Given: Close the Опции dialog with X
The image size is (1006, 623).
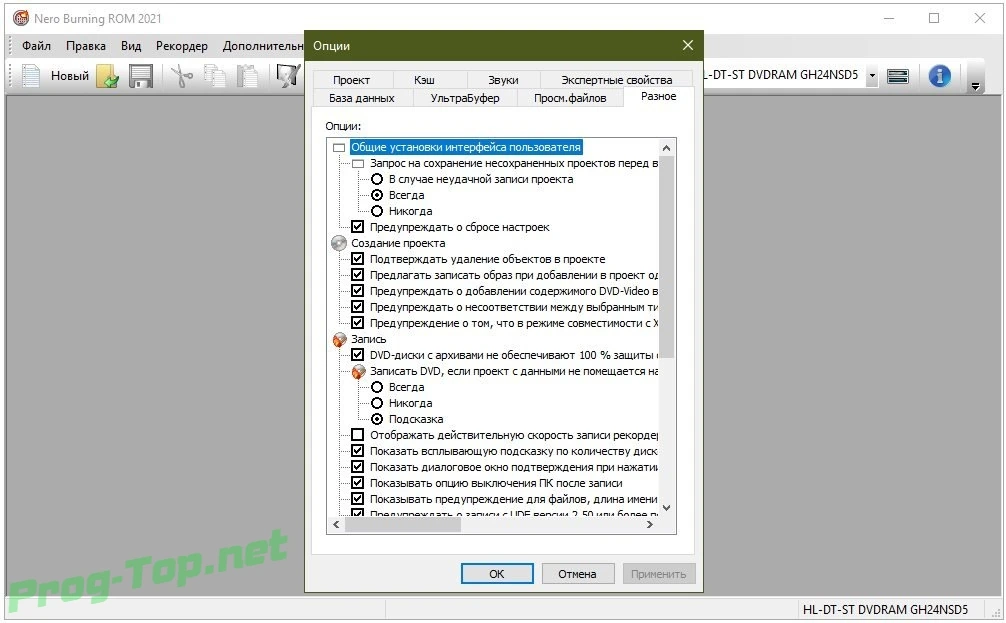Looking at the screenshot, I should point(688,45).
